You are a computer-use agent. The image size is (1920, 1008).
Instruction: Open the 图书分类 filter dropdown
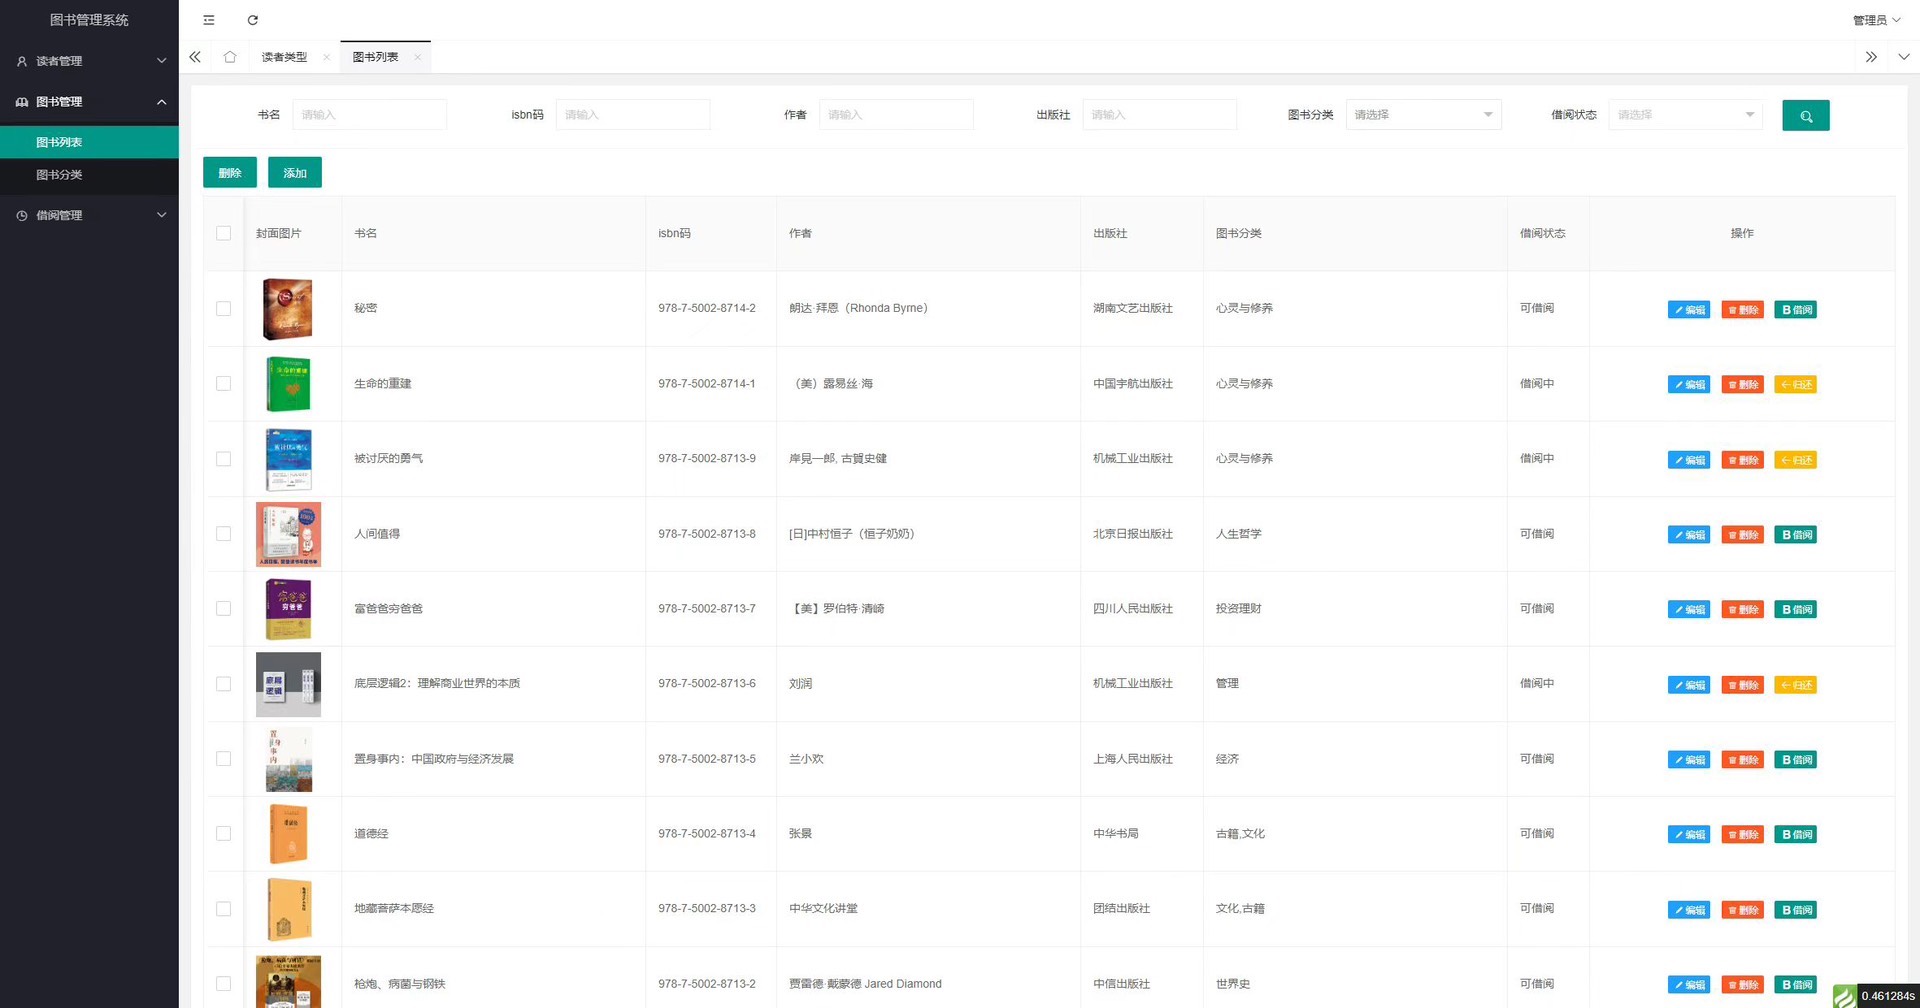point(1423,115)
